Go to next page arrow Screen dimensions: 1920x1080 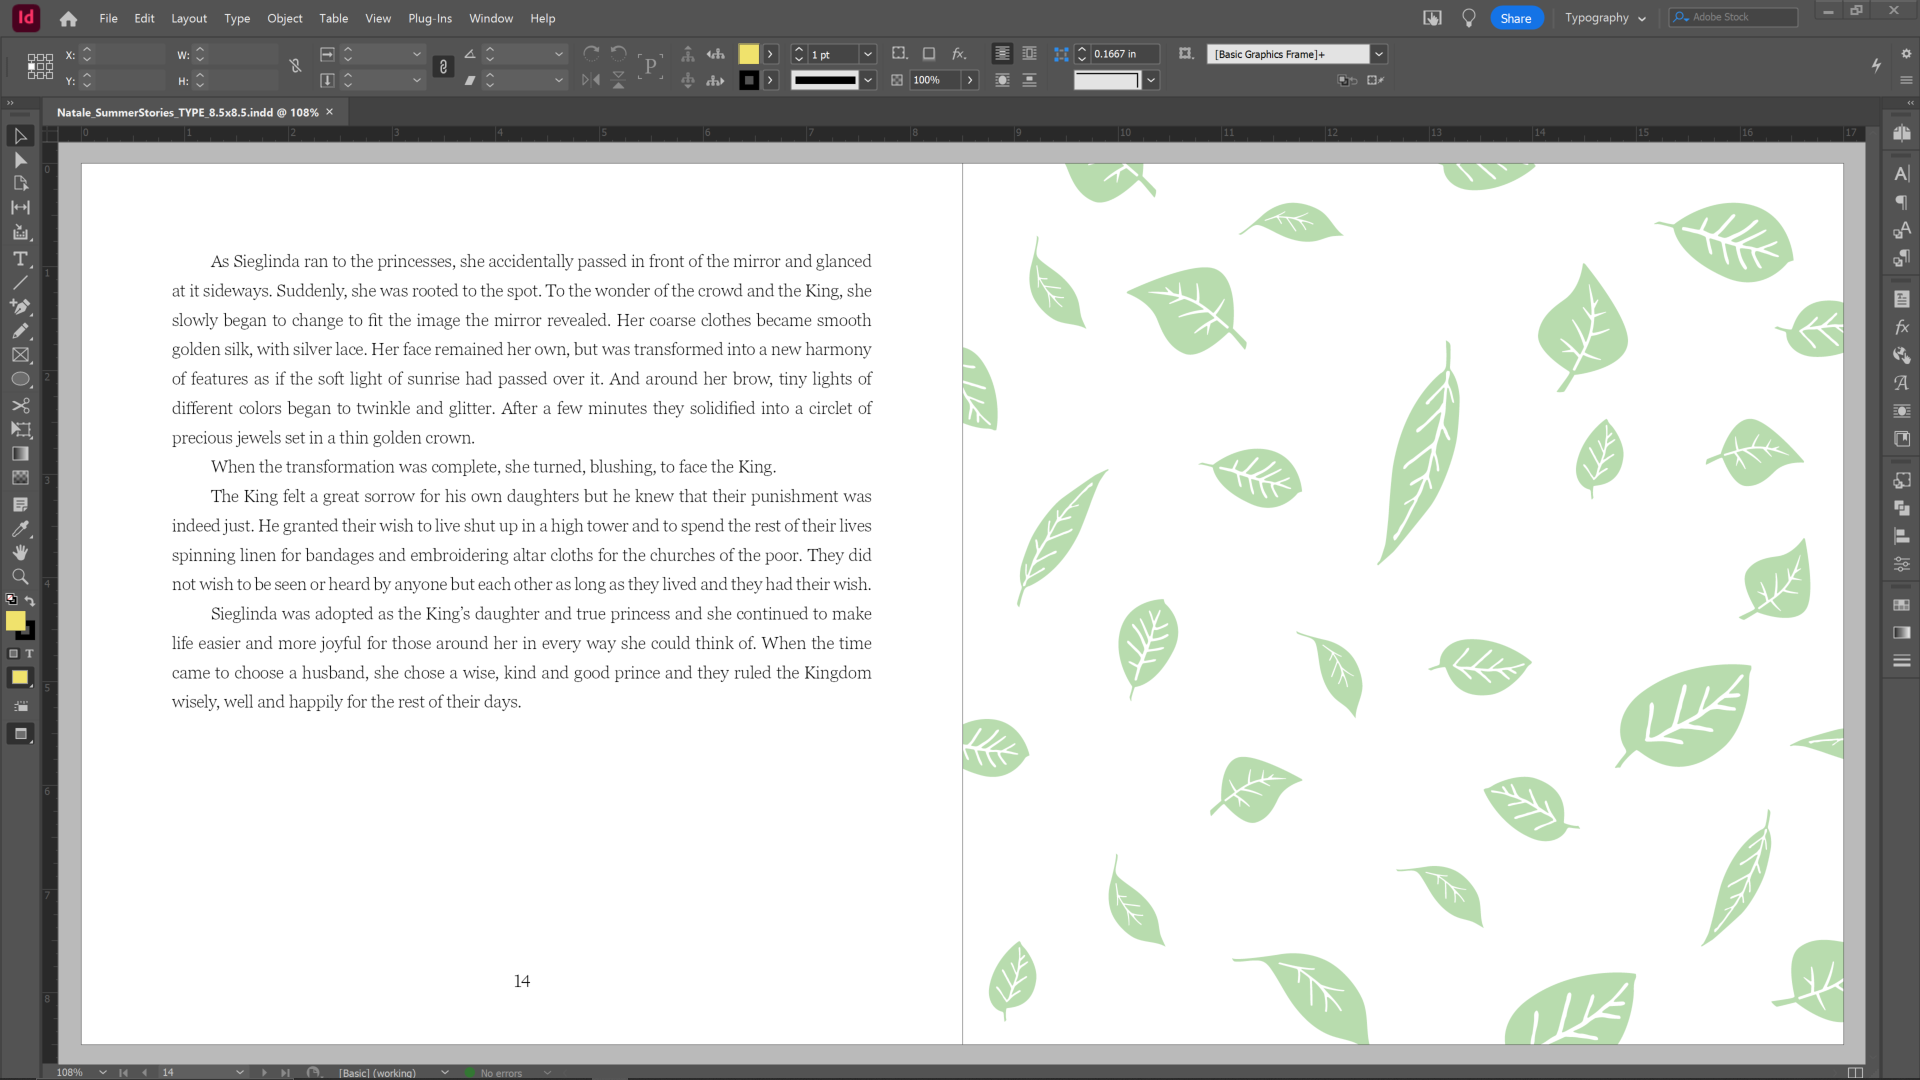264,1072
